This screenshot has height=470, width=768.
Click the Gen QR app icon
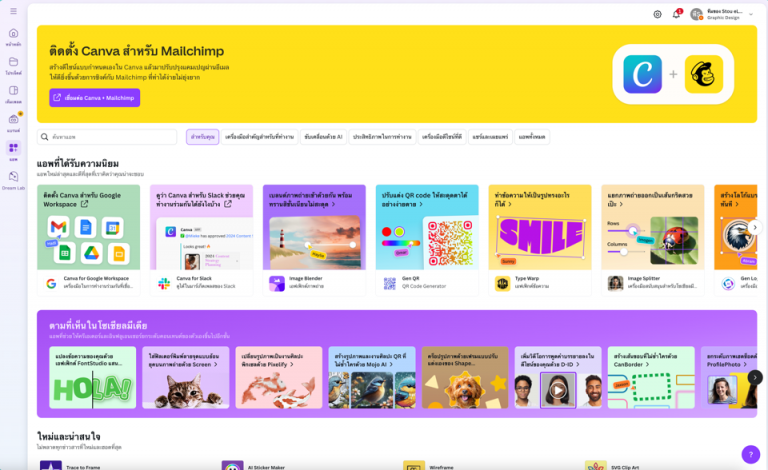[390, 283]
